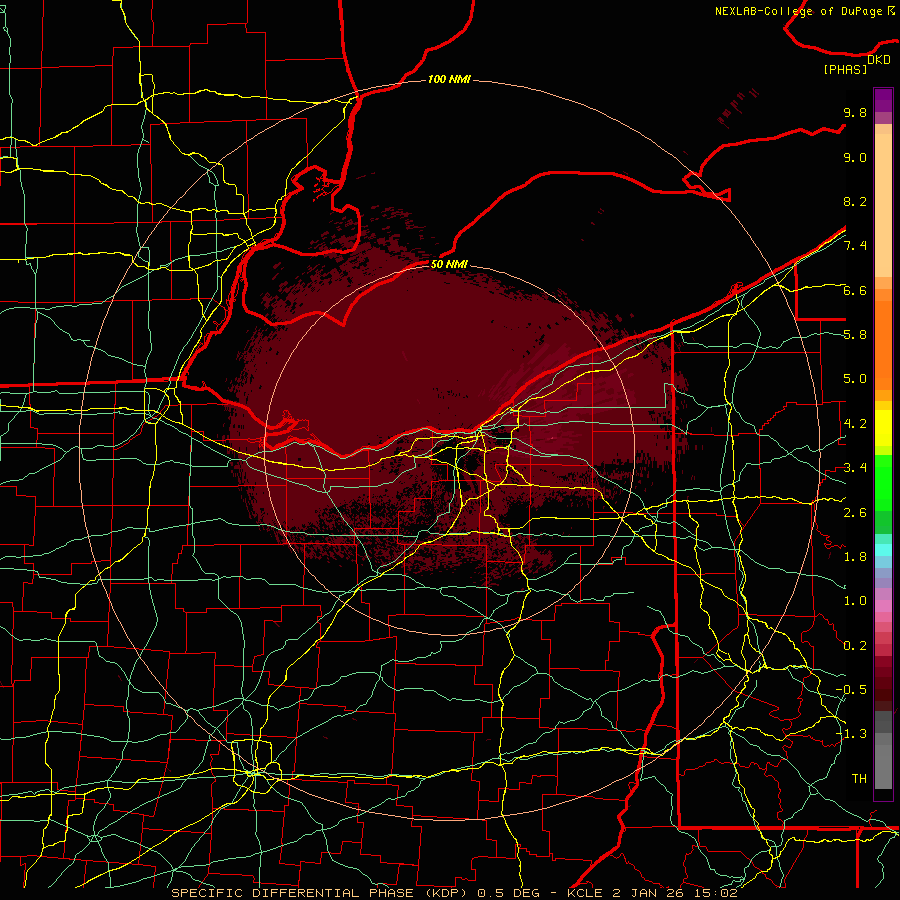Image resolution: width=900 pixels, height=900 pixels.
Task: Pick the purple segment atop the color scale
Action: point(883,100)
